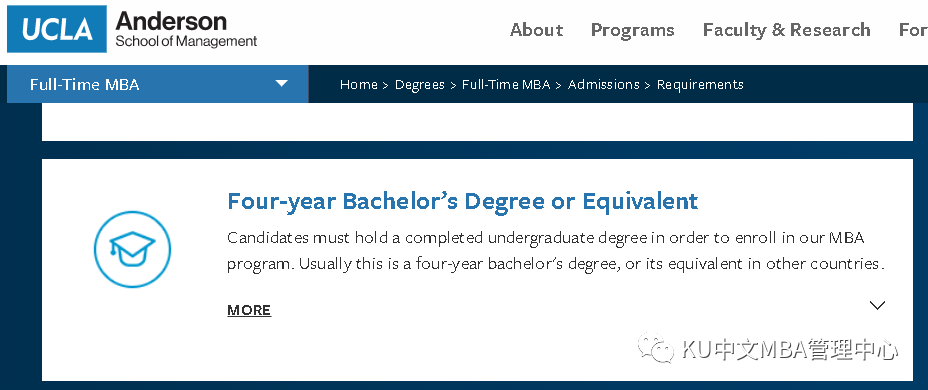Click the MORE link
Image resolution: width=928 pixels, height=390 pixels.
(249, 310)
